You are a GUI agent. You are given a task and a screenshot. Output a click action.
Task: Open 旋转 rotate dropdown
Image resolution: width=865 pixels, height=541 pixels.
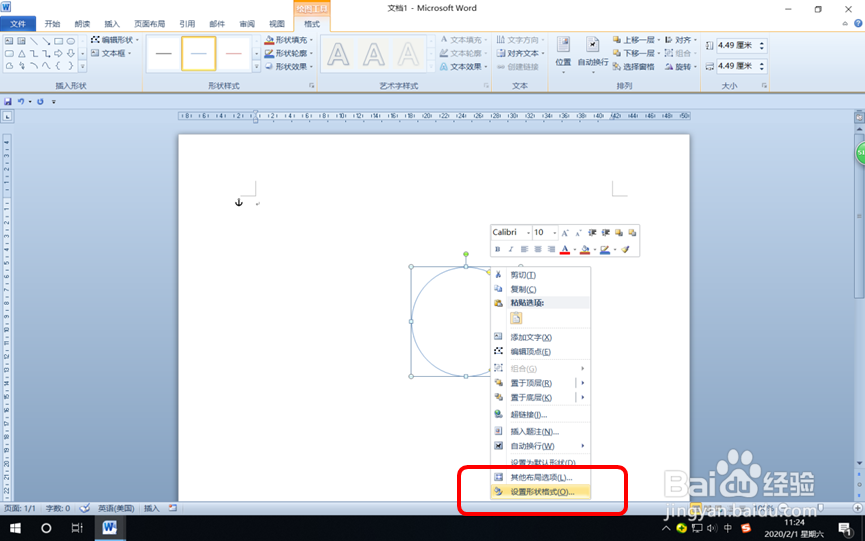[681, 67]
